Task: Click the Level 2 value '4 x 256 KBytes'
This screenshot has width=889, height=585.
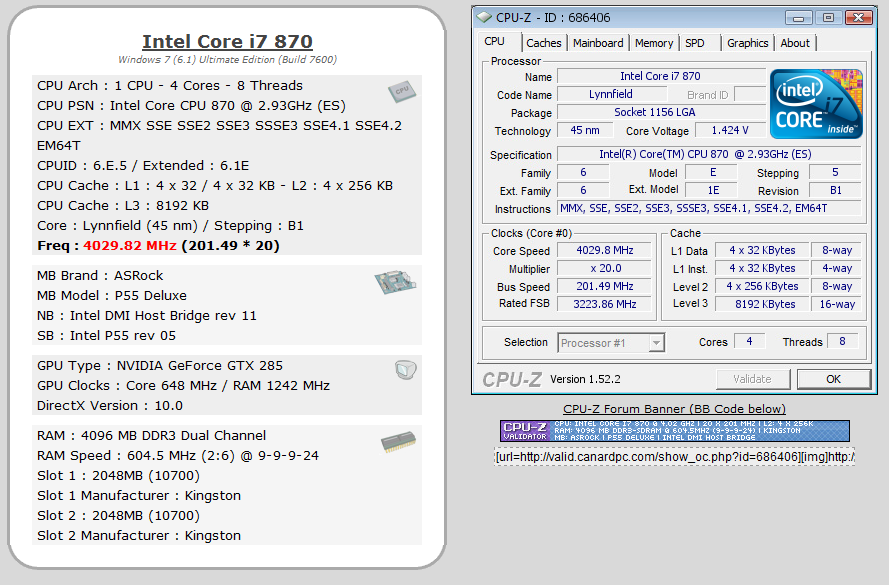Action: coord(761,286)
